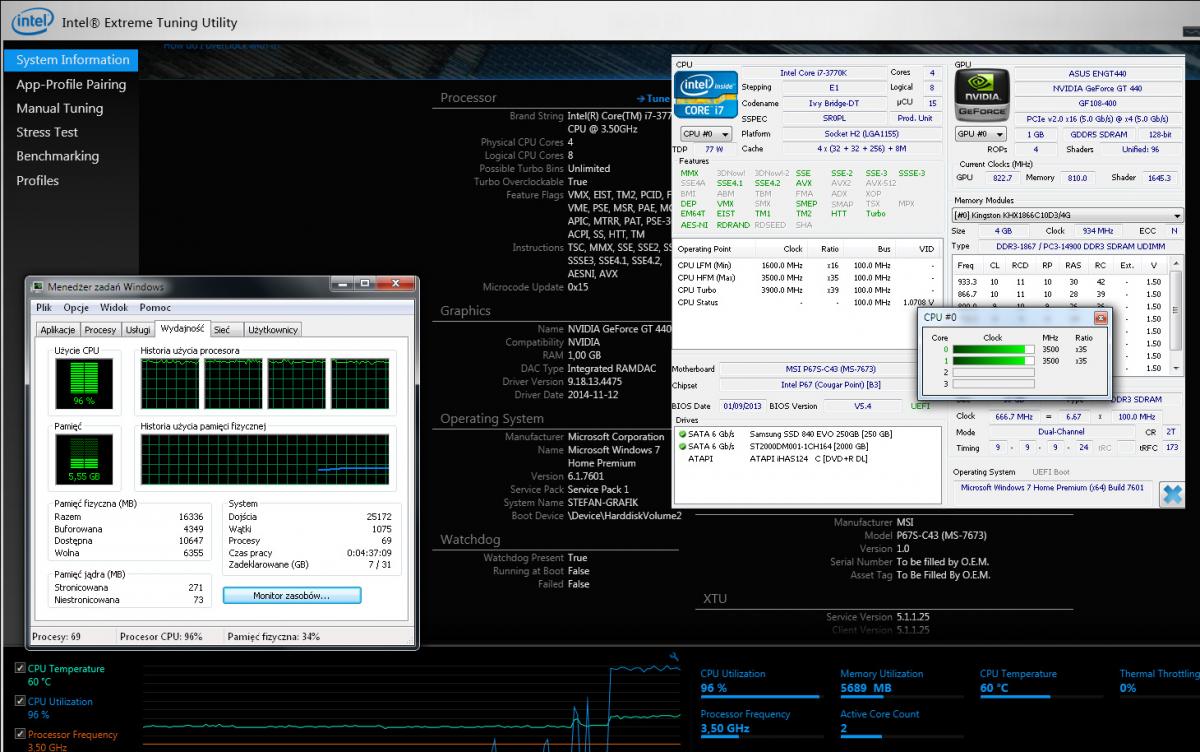Image resolution: width=1200 pixels, height=752 pixels.
Task: Click the Watchdog section heading
Action: 469,540
